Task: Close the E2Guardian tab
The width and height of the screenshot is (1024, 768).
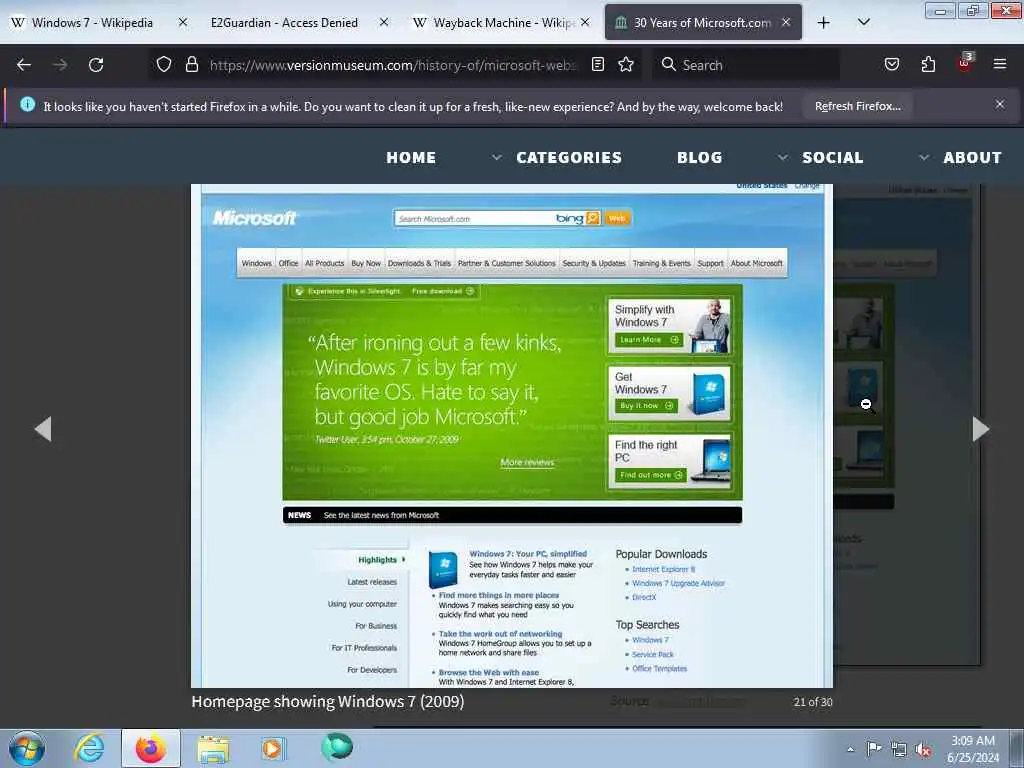Action: [384, 22]
